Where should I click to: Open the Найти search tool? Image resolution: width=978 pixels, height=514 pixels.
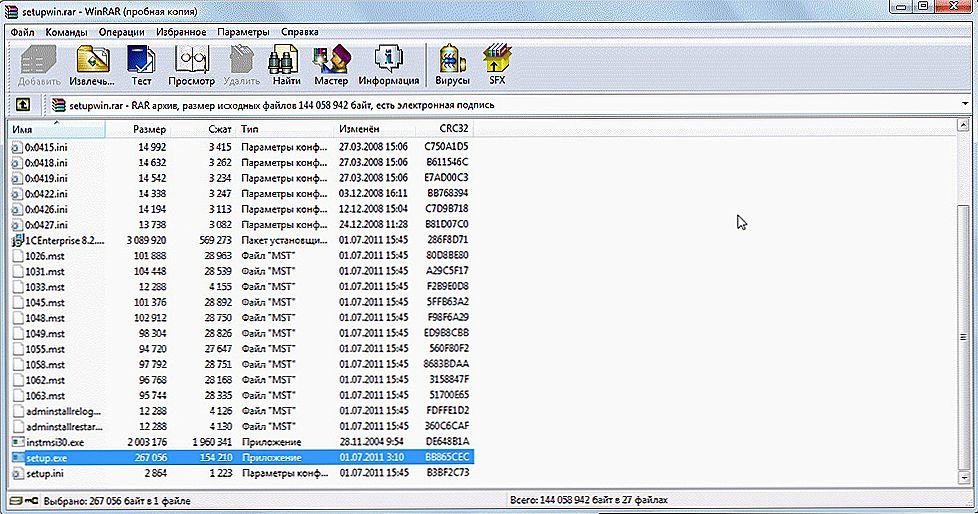click(x=286, y=65)
